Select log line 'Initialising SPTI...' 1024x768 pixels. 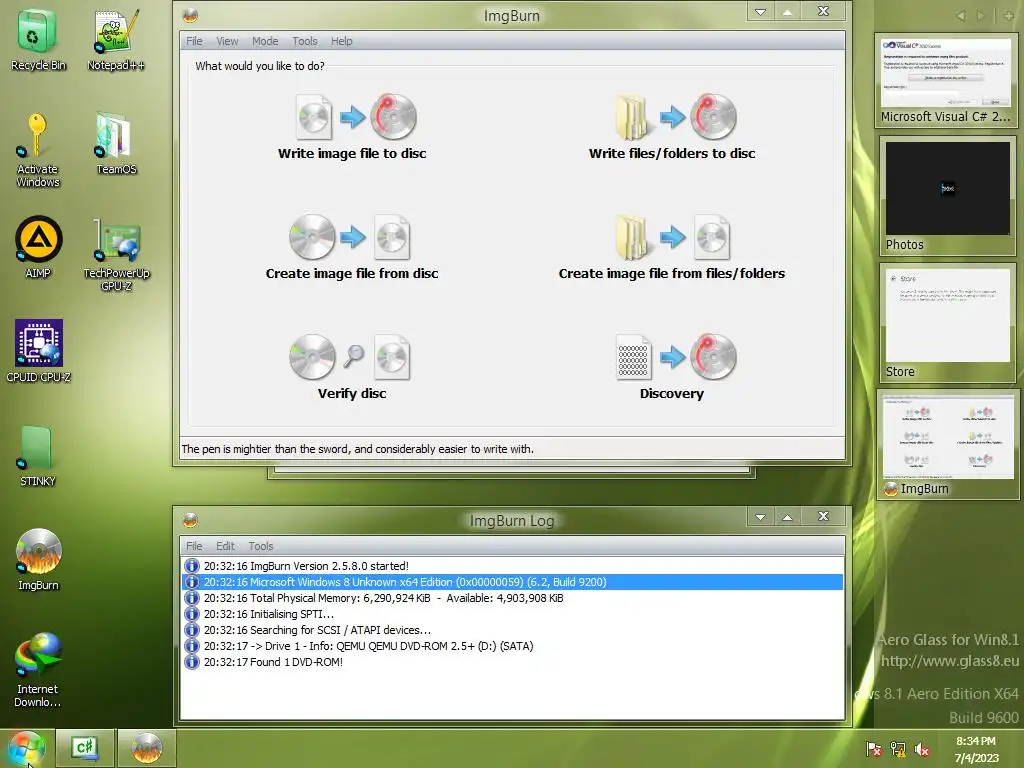click(x=512, y=614)
